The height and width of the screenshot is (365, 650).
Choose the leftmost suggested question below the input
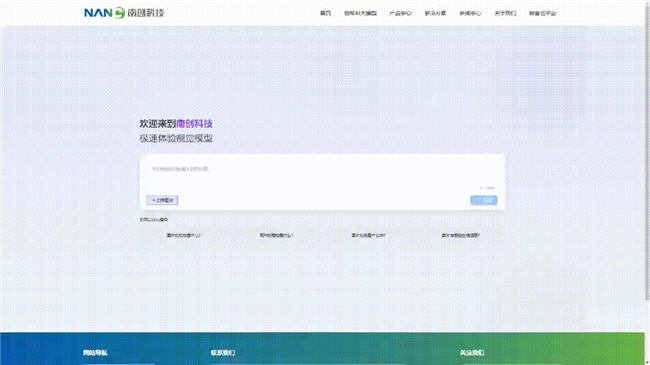click(x=184, y=235)
